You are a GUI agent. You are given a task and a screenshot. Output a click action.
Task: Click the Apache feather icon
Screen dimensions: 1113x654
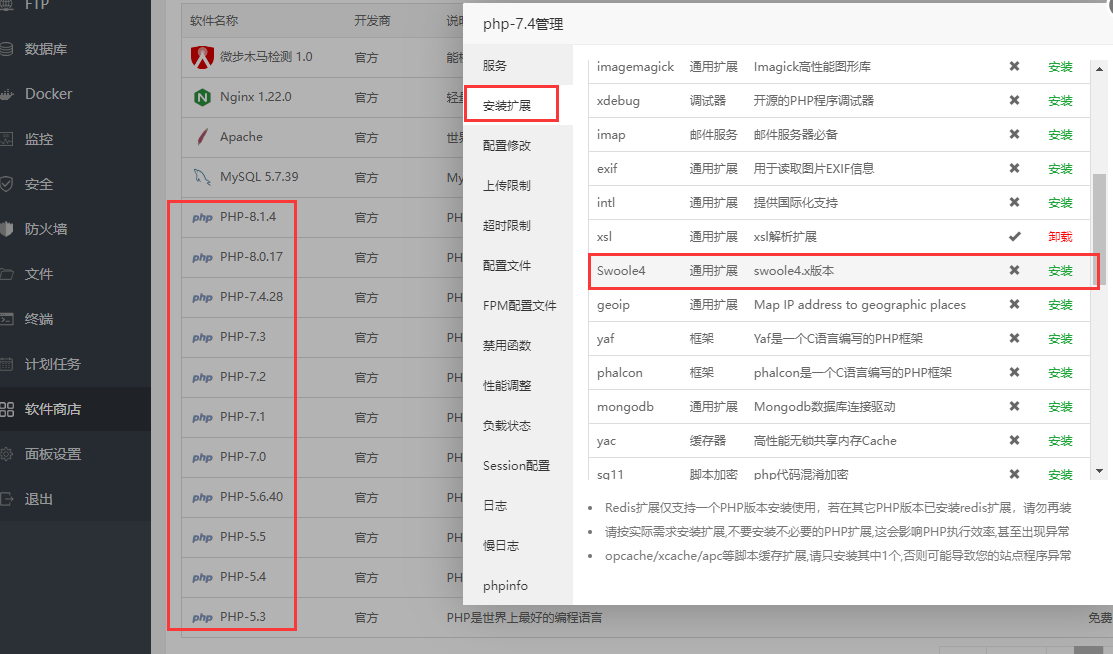click(202, 137)
